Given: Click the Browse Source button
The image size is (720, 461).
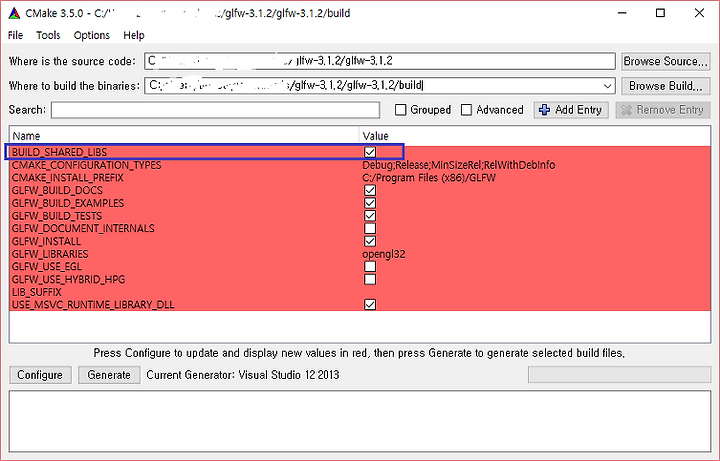Looking at the screenshot, I should point(665,62).
